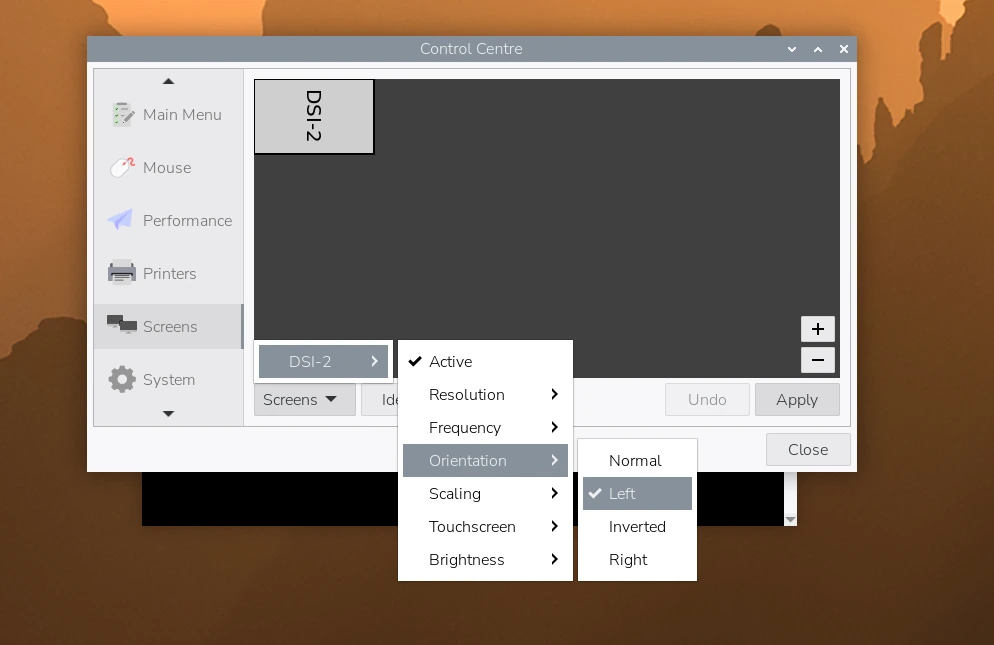Select the Mouse icon in sidebar
994x645 pixels.
[122, 167]
